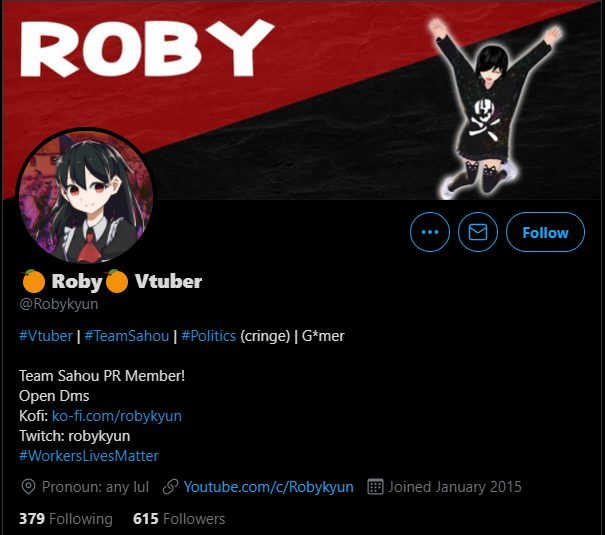Click the @Robykyun handle text
This screenshot has height=535, width=605.
coord(59,304)
